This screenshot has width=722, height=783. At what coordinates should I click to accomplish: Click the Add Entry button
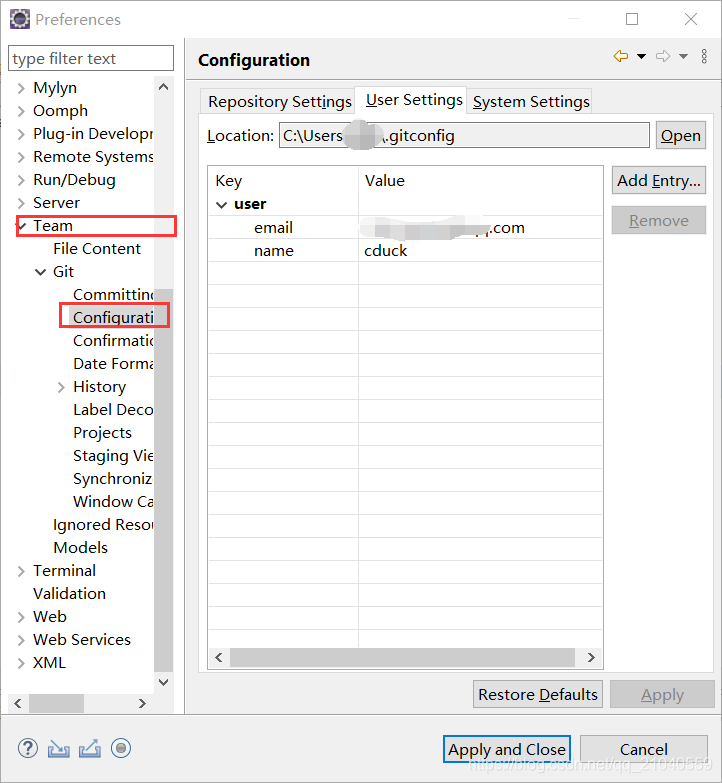click(659, 180)
